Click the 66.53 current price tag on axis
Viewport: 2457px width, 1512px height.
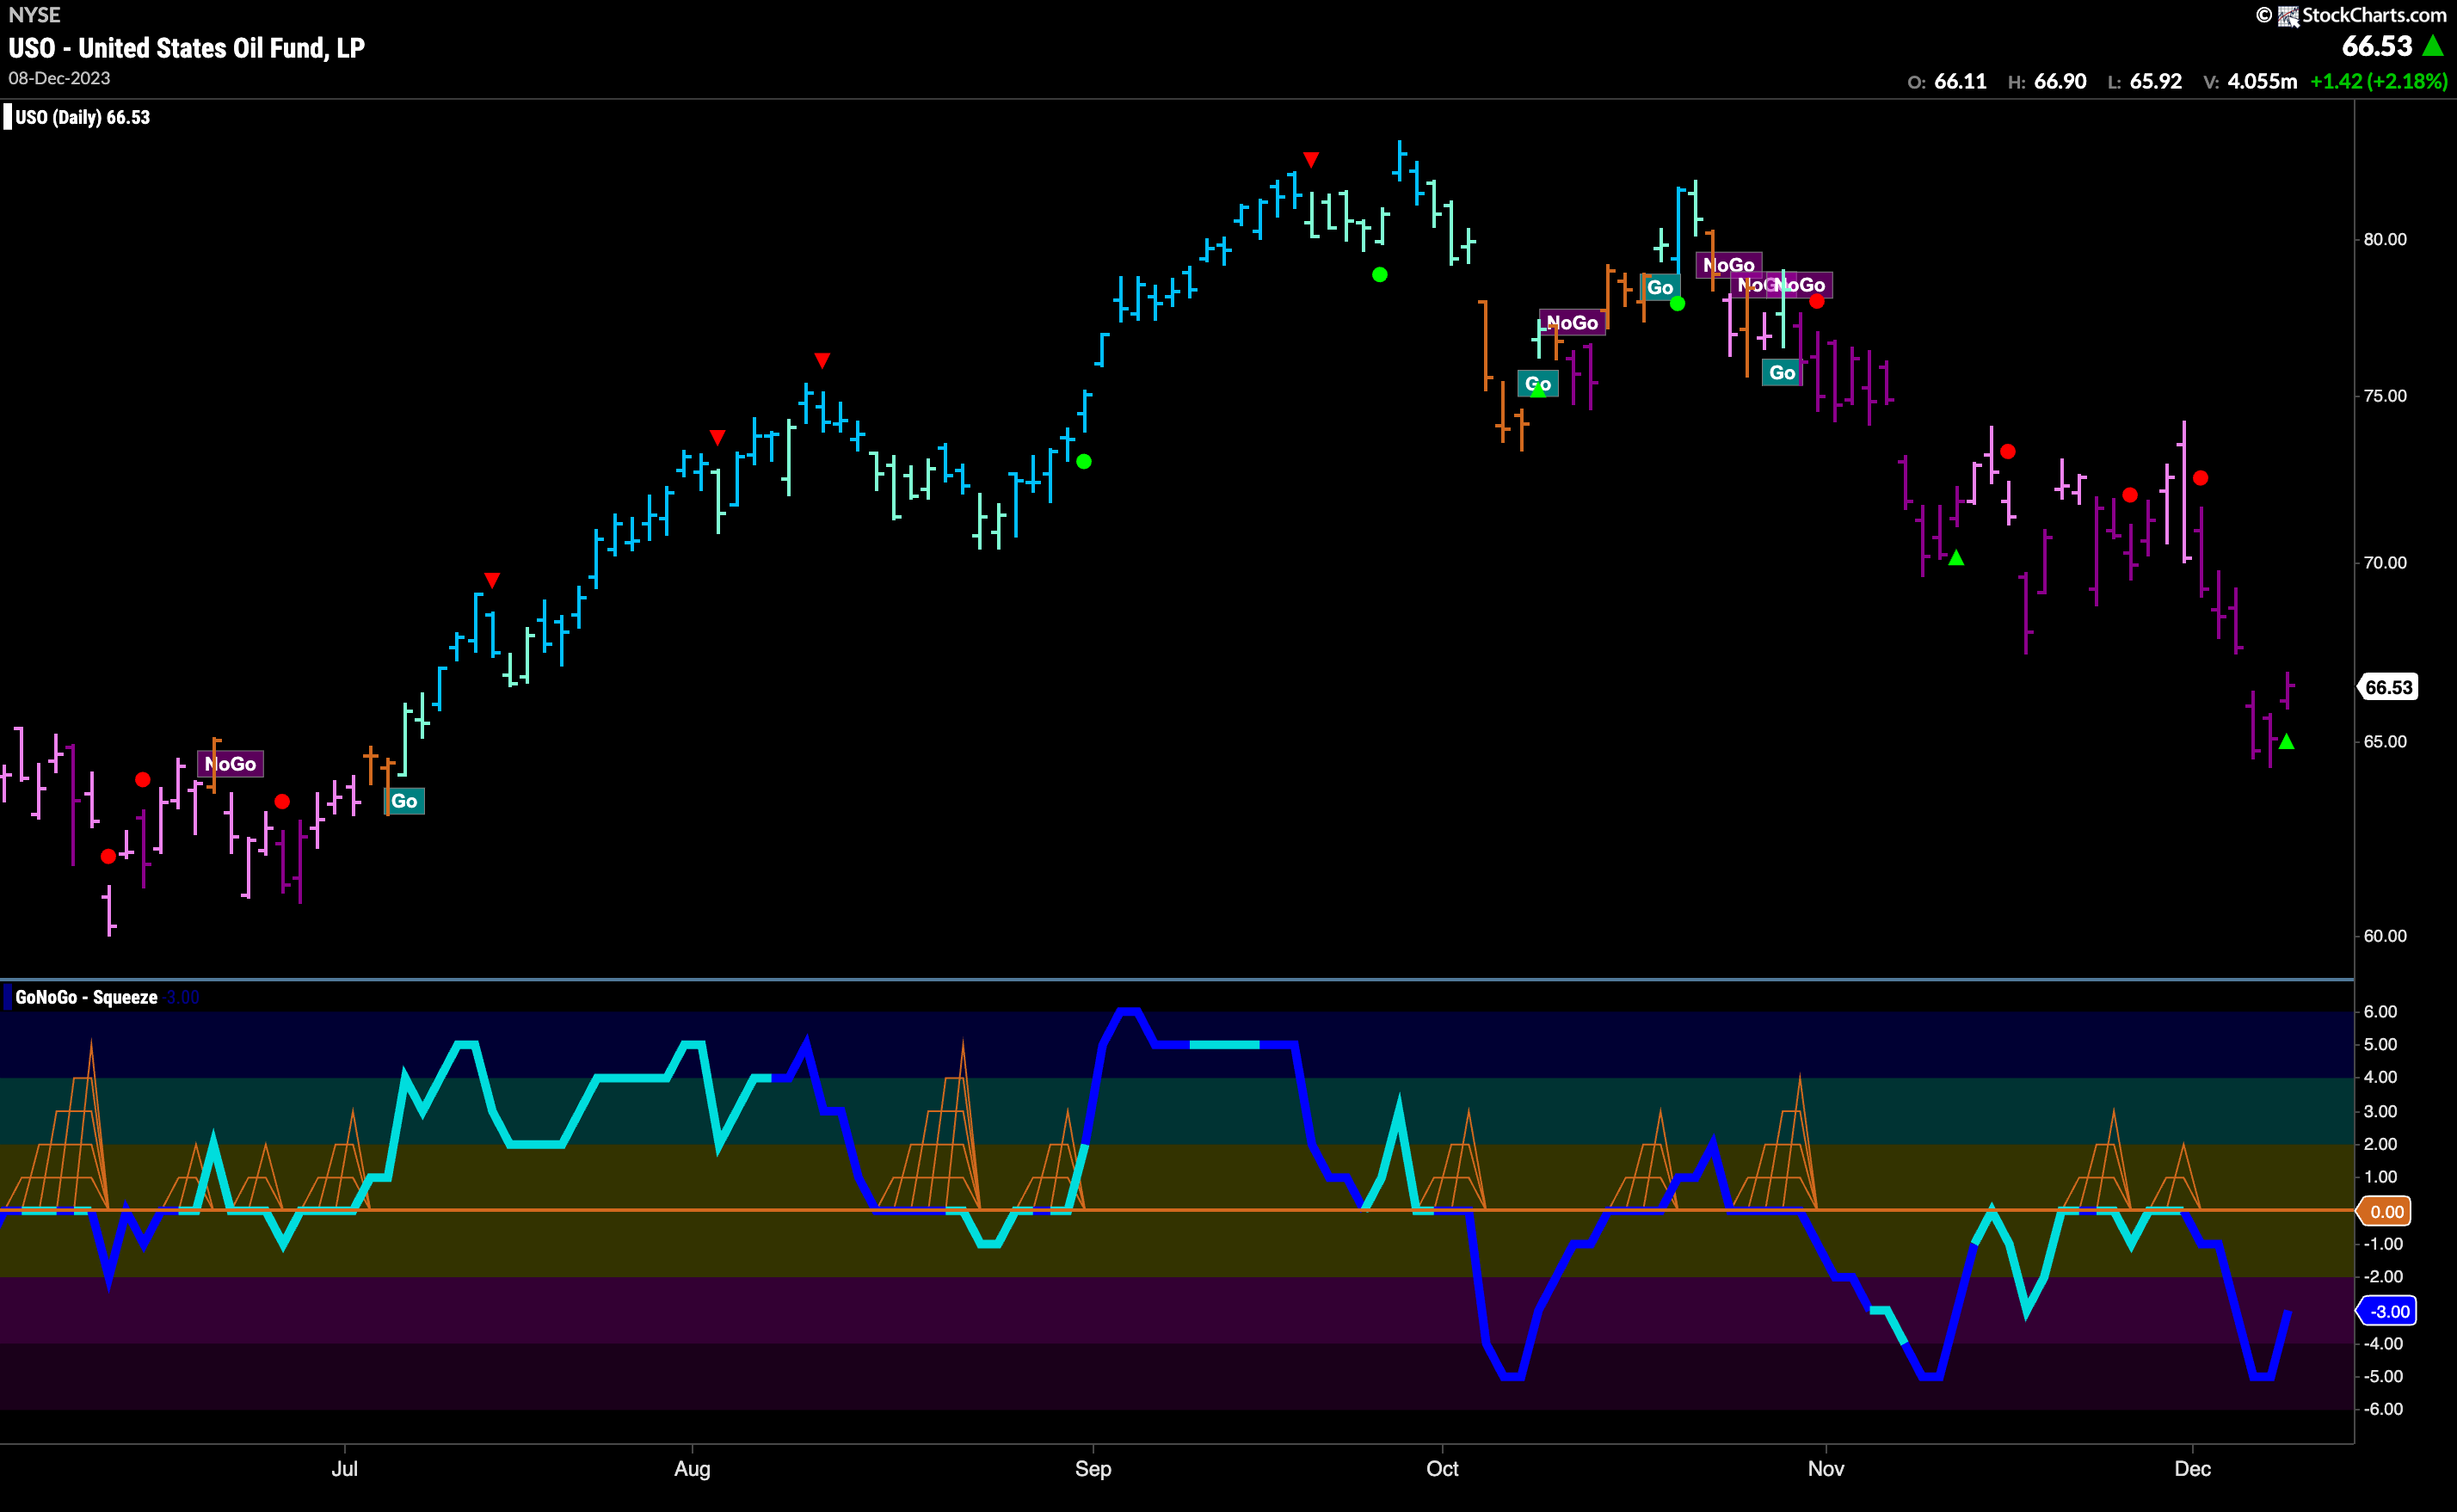(x=2388, y=687)
